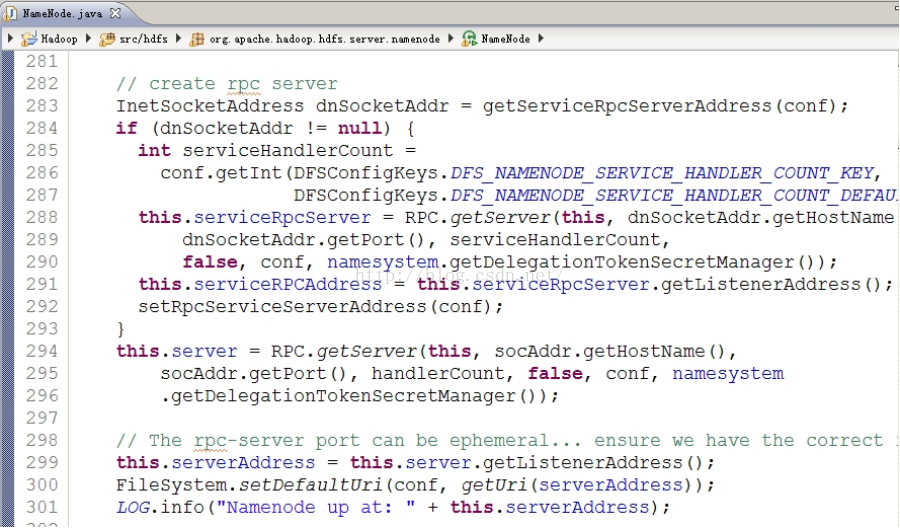Click 'getDelegationTokenSecretManager' on line 290
This screenshot has width=900, height=529.
click(622, 262)
